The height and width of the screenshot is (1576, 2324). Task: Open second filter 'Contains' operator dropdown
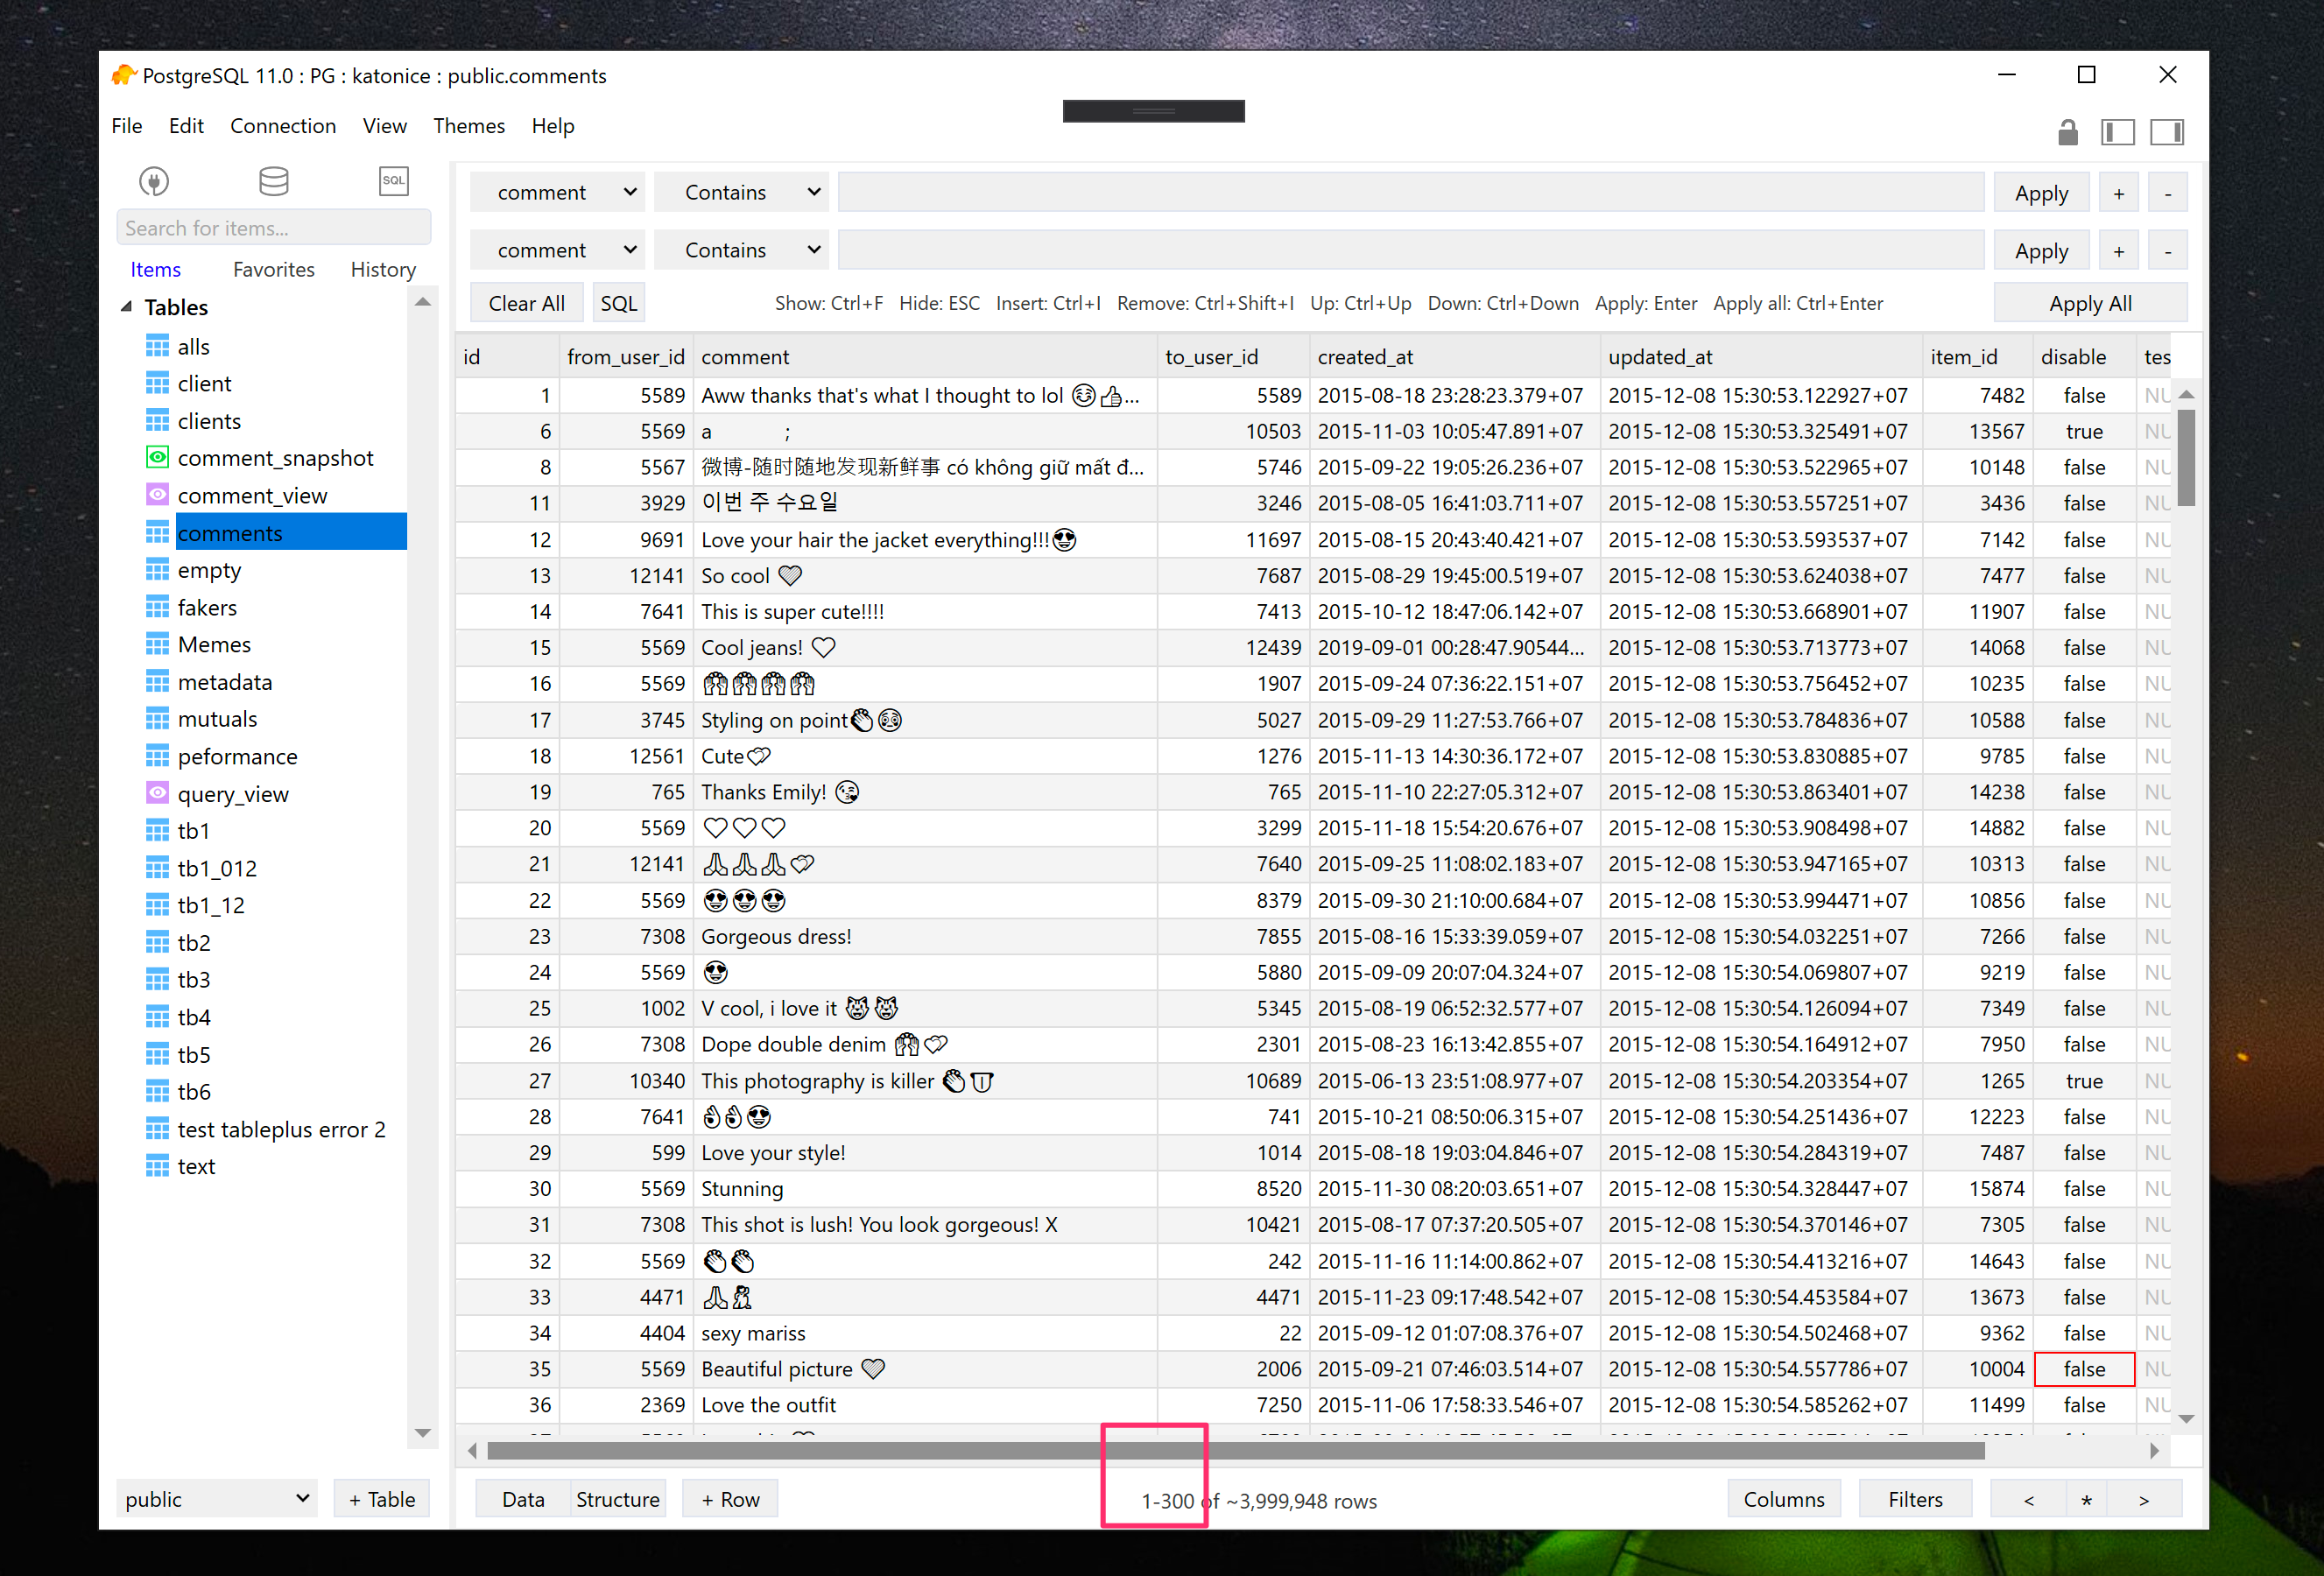[741, 250]
